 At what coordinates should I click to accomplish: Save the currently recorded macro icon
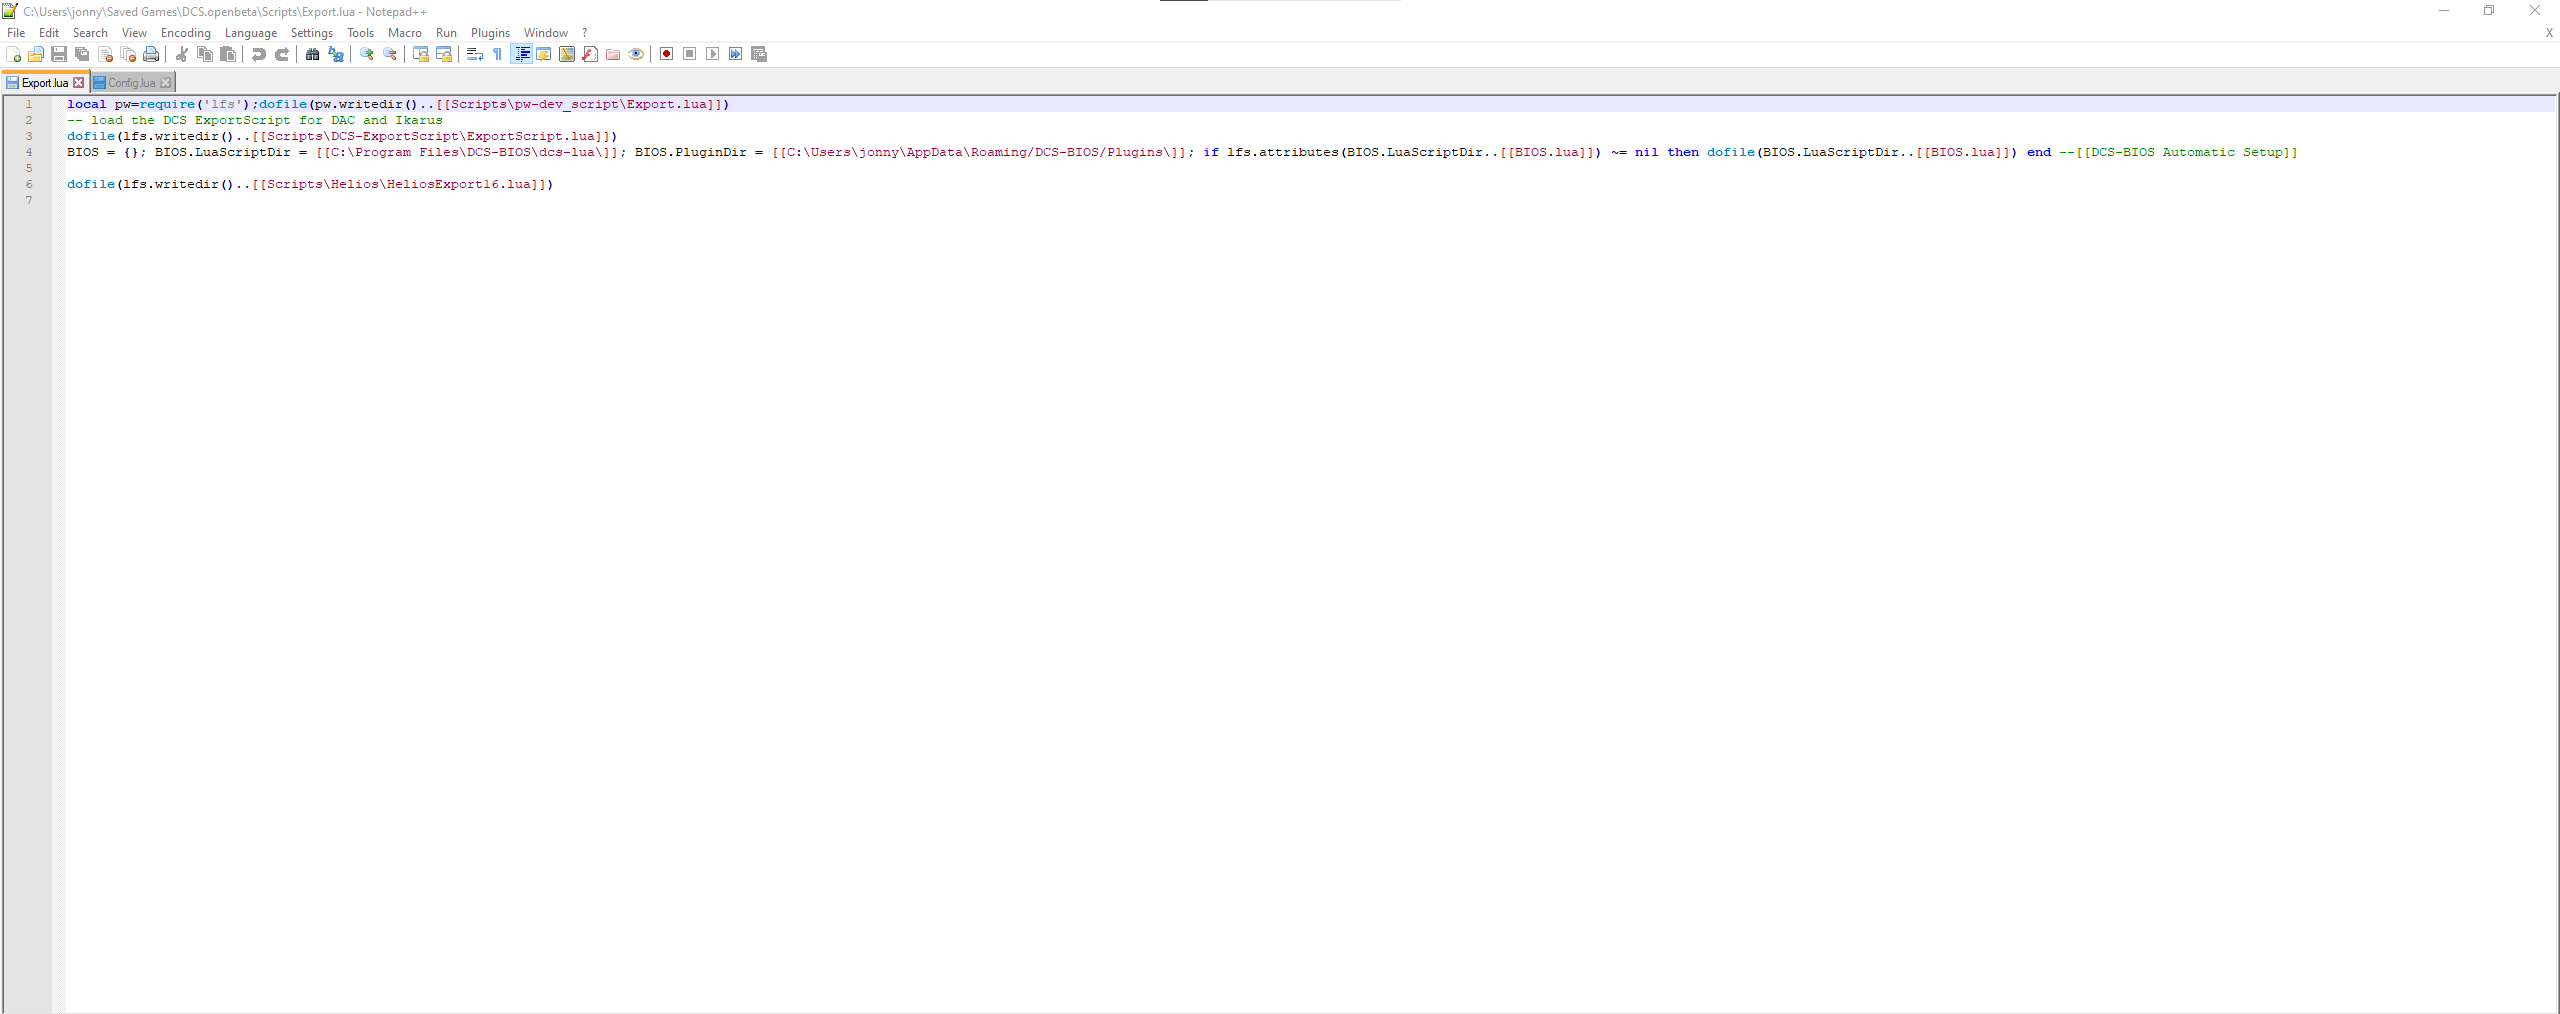759,54
